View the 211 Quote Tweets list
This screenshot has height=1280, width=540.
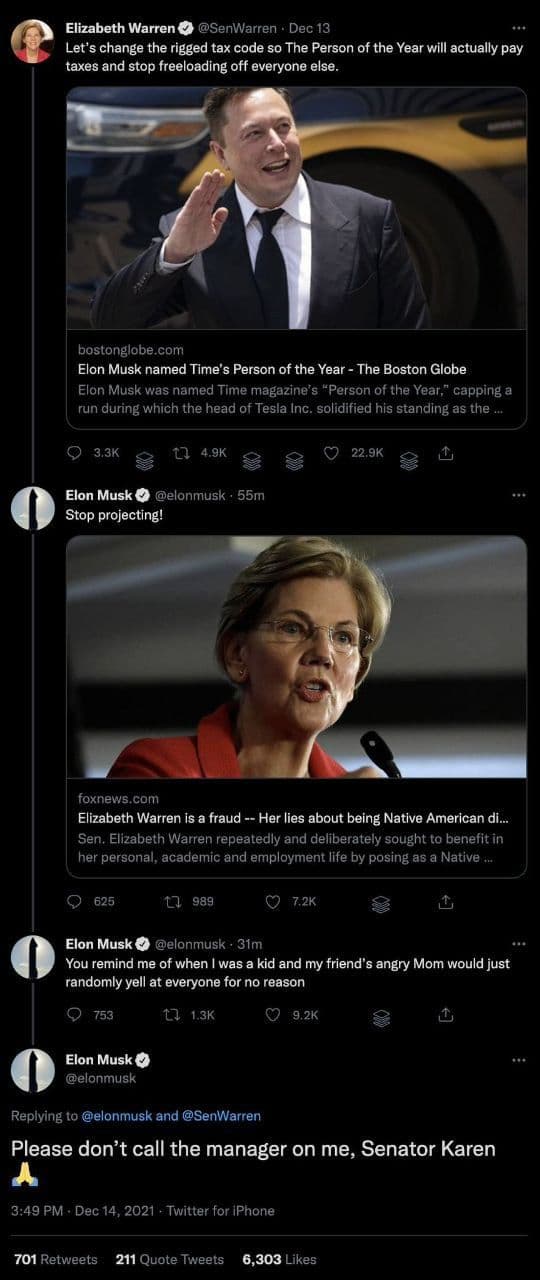[x=169, y=1259]
